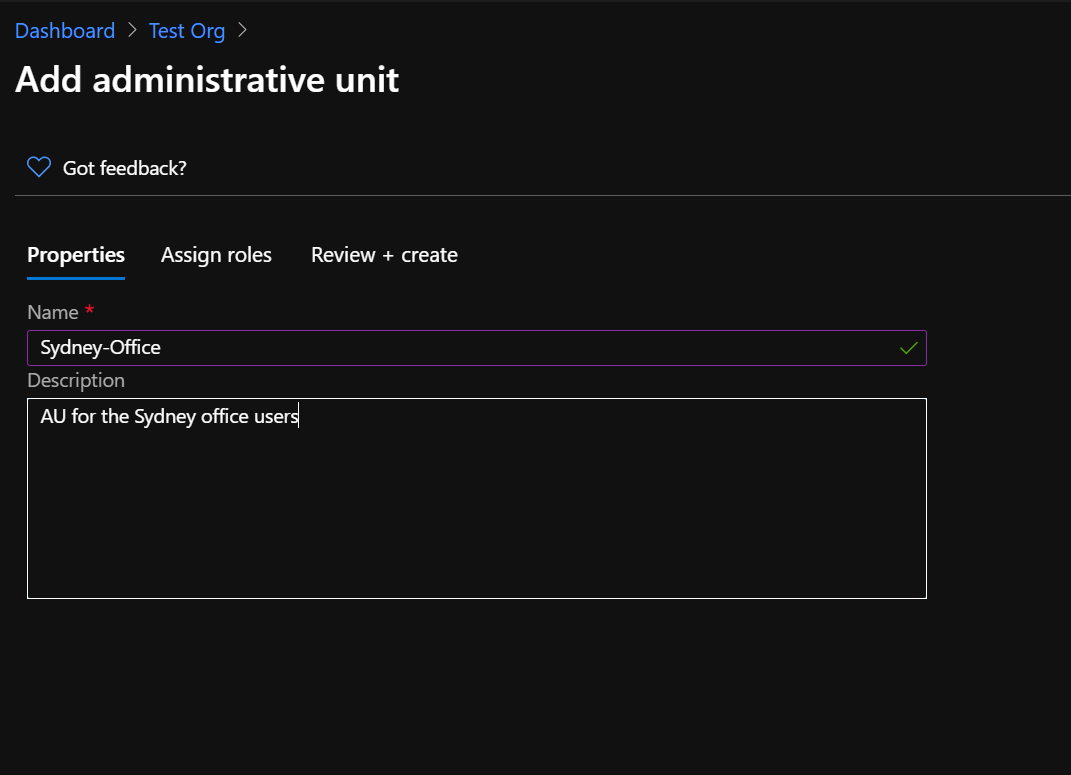Open Test Org from the breadcrumb
This screenshot has height=775, width=1071.
pyautogui.click(x=187, y=30)
